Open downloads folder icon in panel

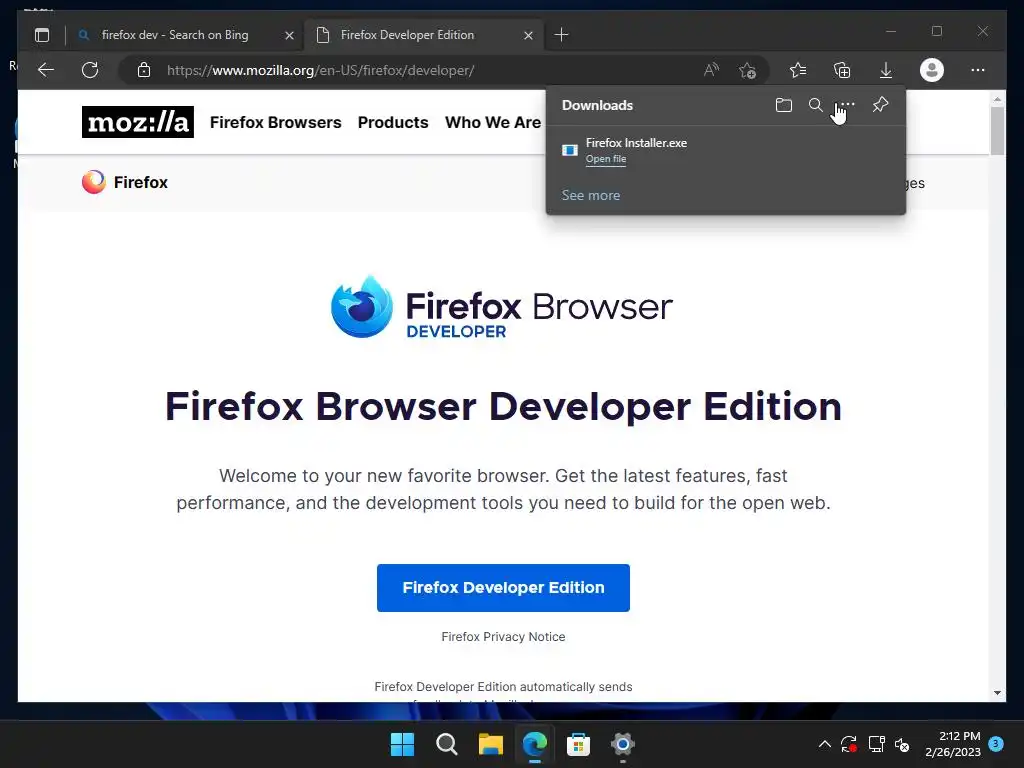pos(784,105)
